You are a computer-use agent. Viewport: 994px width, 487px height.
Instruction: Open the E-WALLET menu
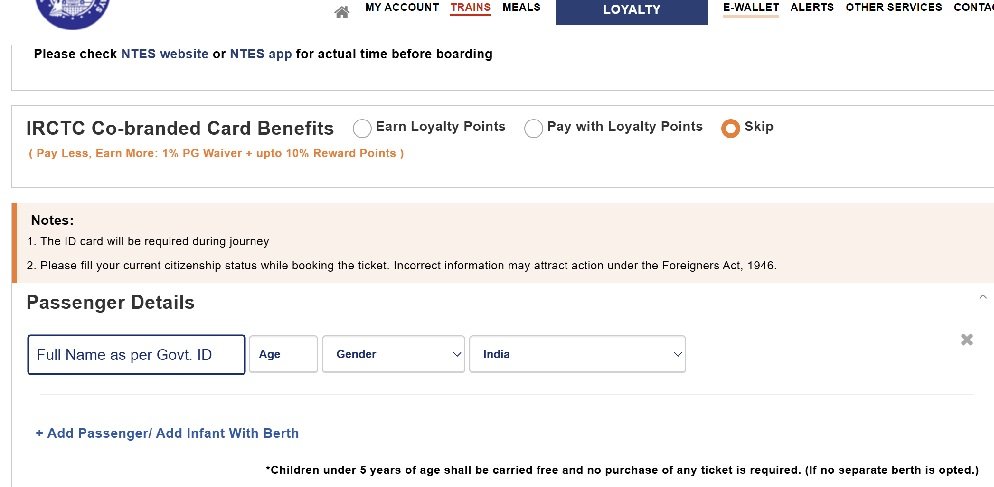coord(751,8)
